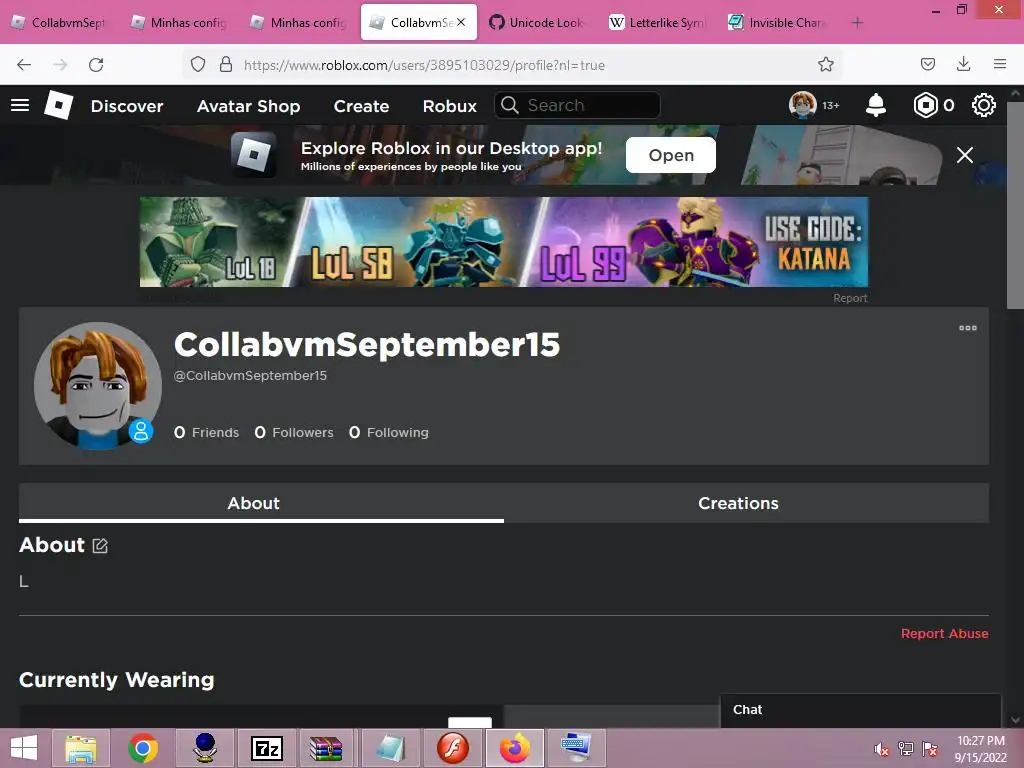Screen dimensions: 1024x768
Task: Click the CollabvmSeptember15 profile avatar picture
Action: [x=98, y=385]
